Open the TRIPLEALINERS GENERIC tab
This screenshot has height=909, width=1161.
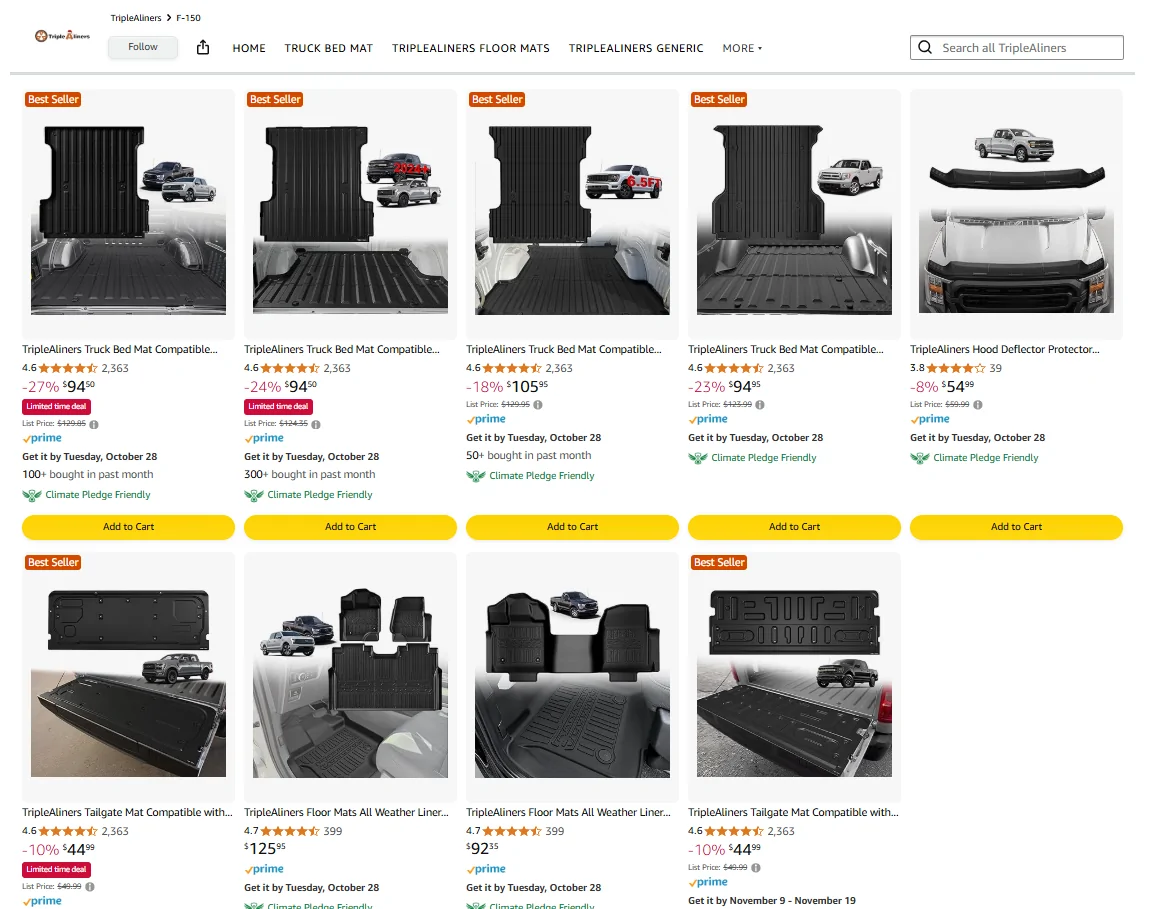pos(636,48)
